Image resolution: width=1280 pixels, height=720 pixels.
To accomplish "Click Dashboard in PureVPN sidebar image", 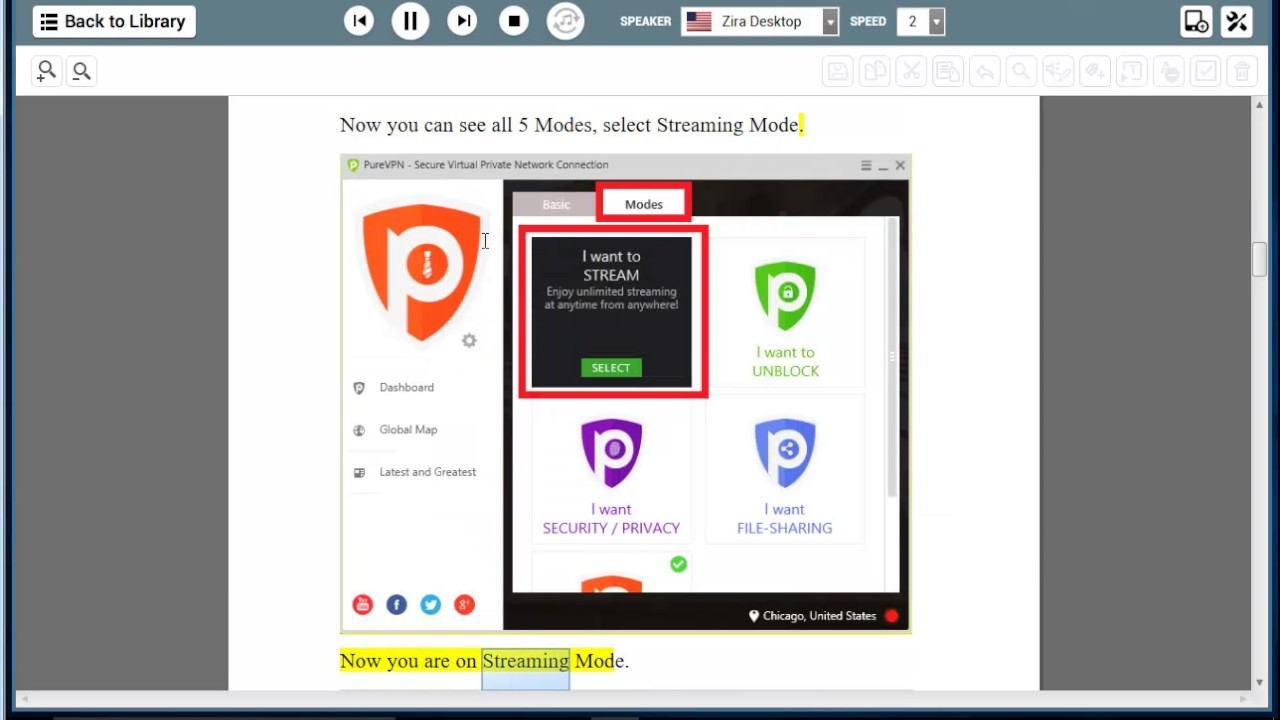I will point(406,388).
